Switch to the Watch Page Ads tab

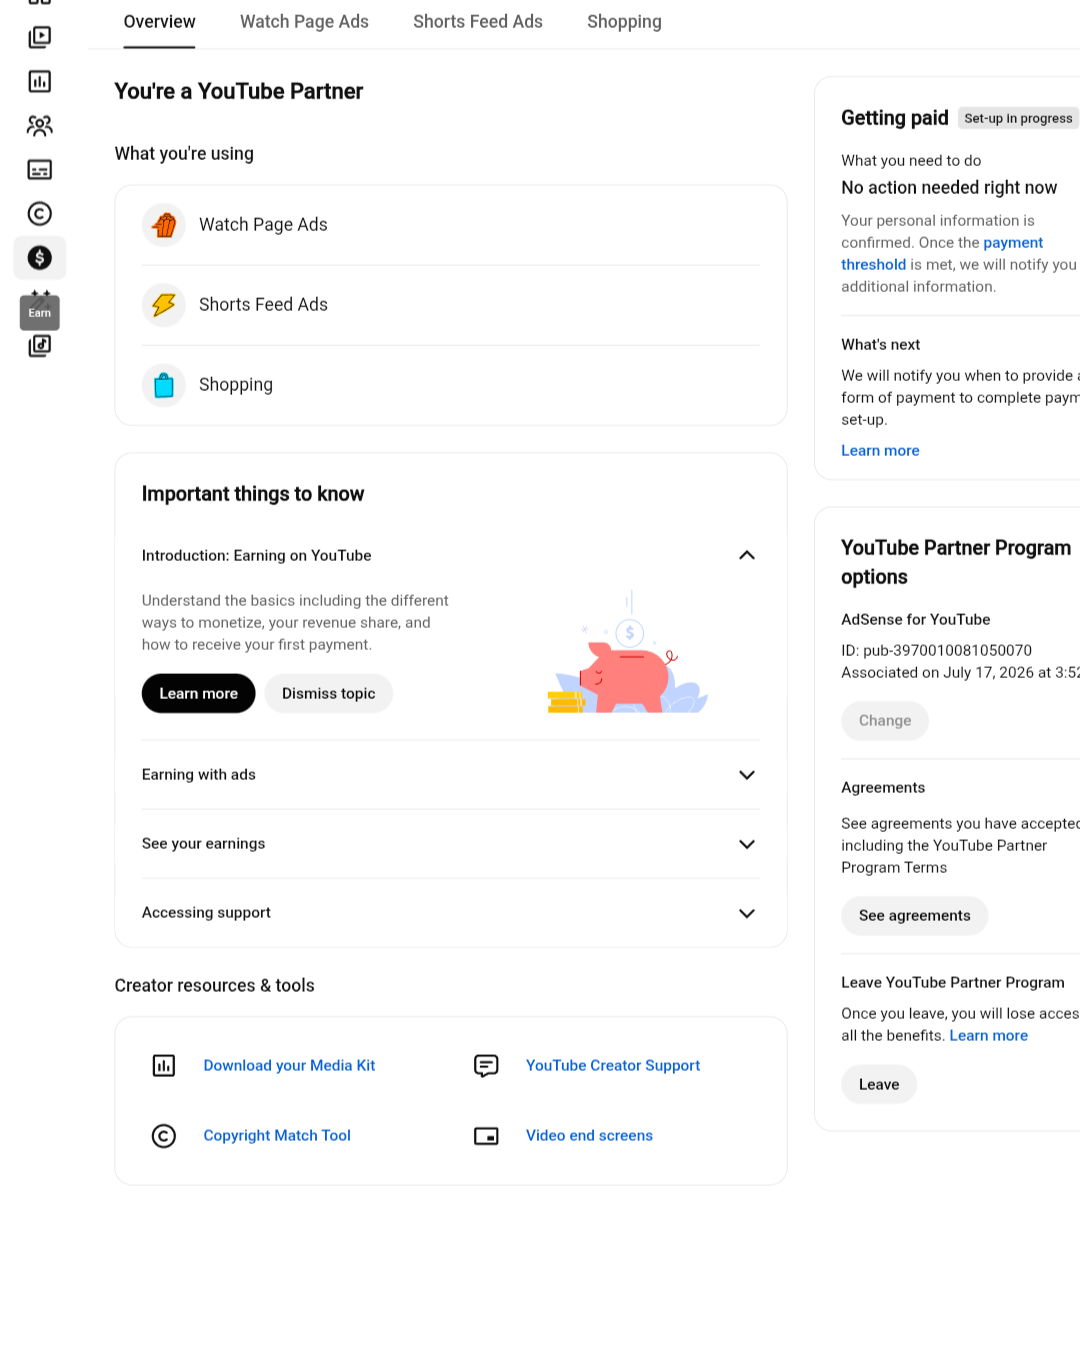304,22
